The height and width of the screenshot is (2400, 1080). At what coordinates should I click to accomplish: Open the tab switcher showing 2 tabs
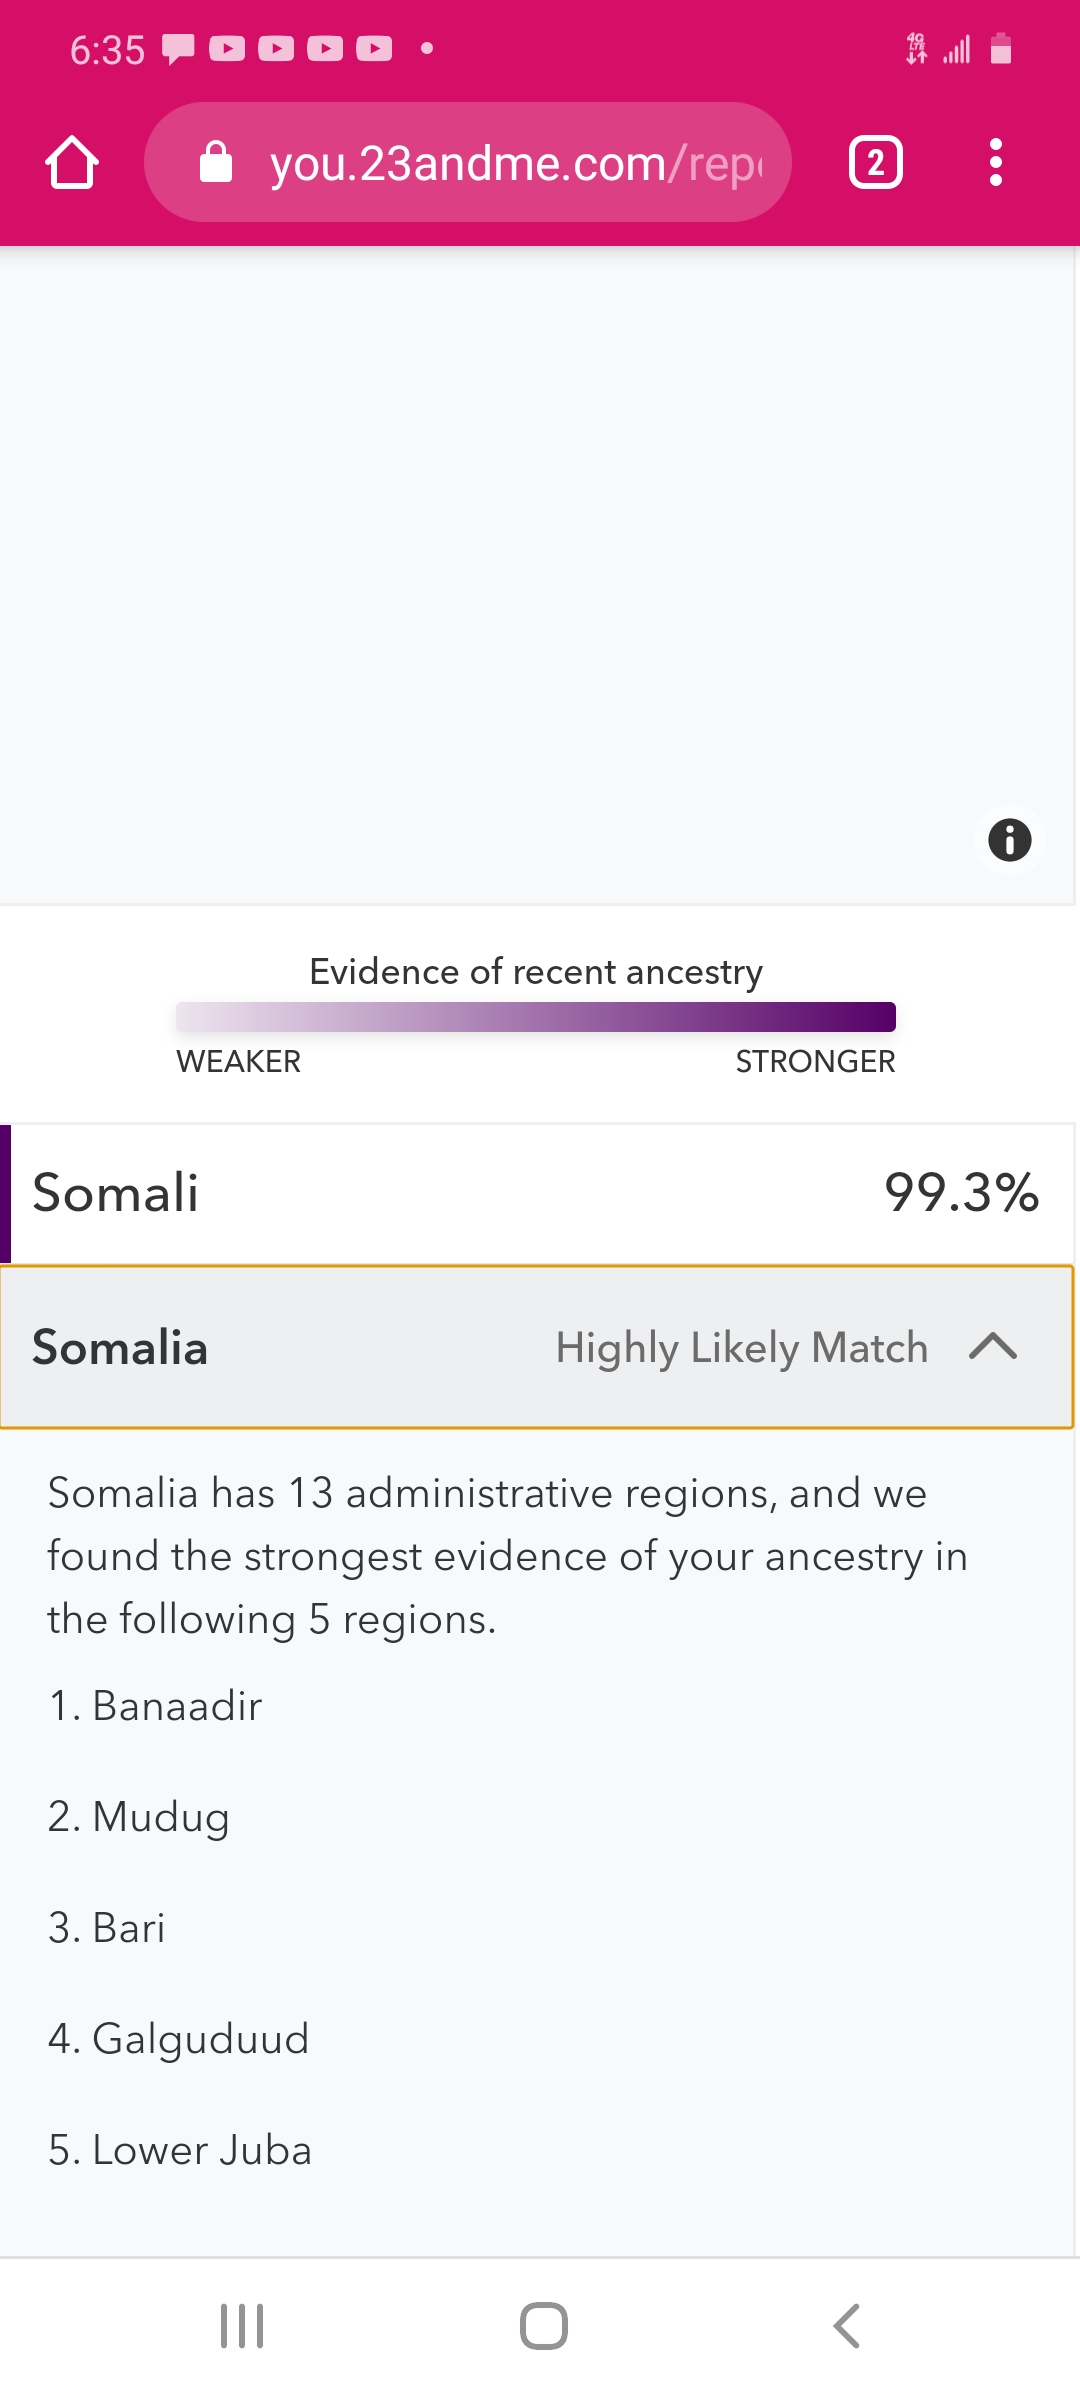point(876,162)
